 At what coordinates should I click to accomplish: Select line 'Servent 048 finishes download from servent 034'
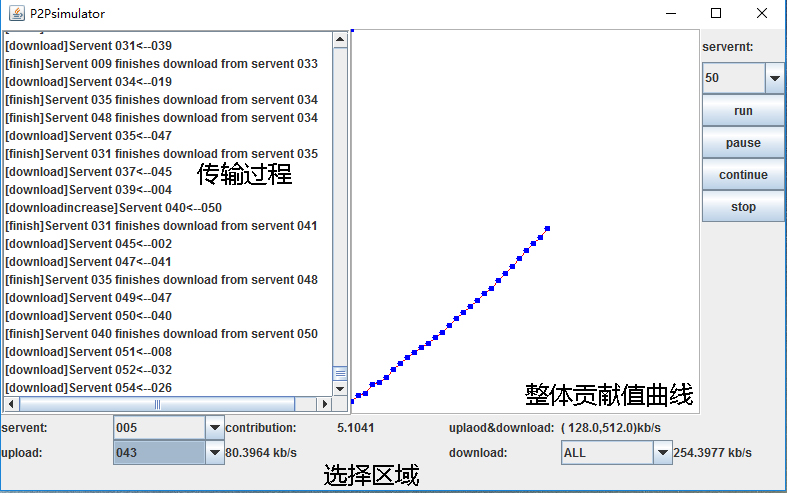161,118
